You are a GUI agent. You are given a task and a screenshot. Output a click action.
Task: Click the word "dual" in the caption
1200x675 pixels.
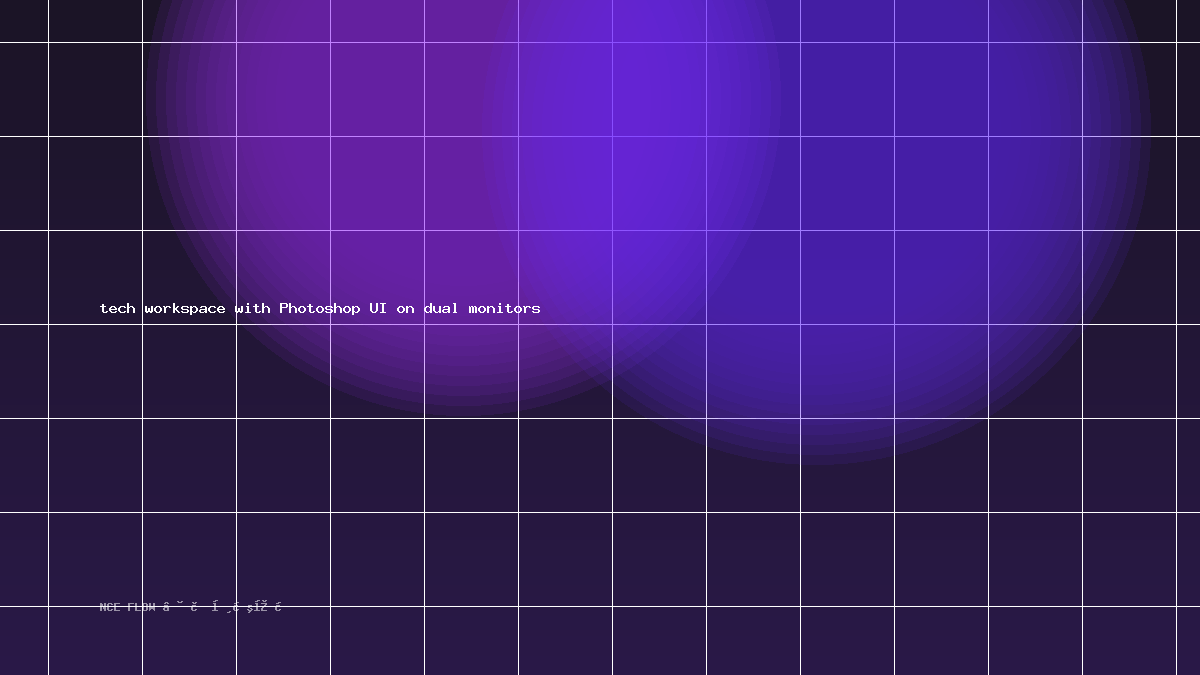point(441,308)
